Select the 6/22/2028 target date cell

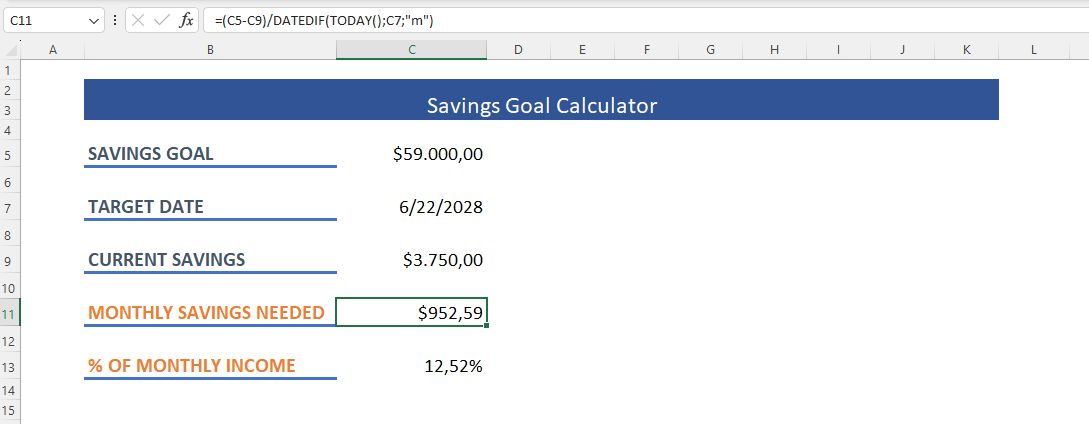[x=411, y=207]
